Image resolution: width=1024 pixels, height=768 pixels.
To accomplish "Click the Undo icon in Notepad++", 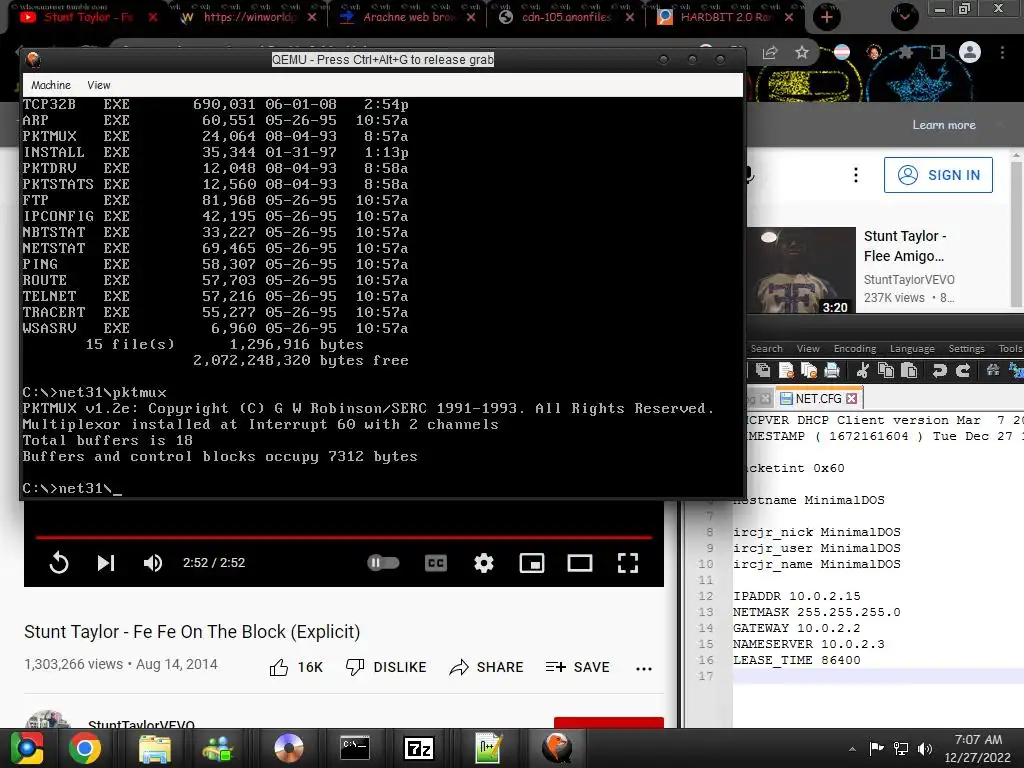I will coord(939,371).
